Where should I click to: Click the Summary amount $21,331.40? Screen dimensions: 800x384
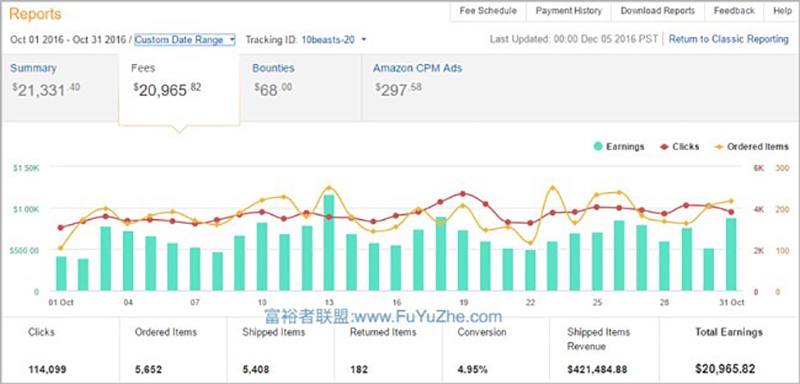click(46, 90)
